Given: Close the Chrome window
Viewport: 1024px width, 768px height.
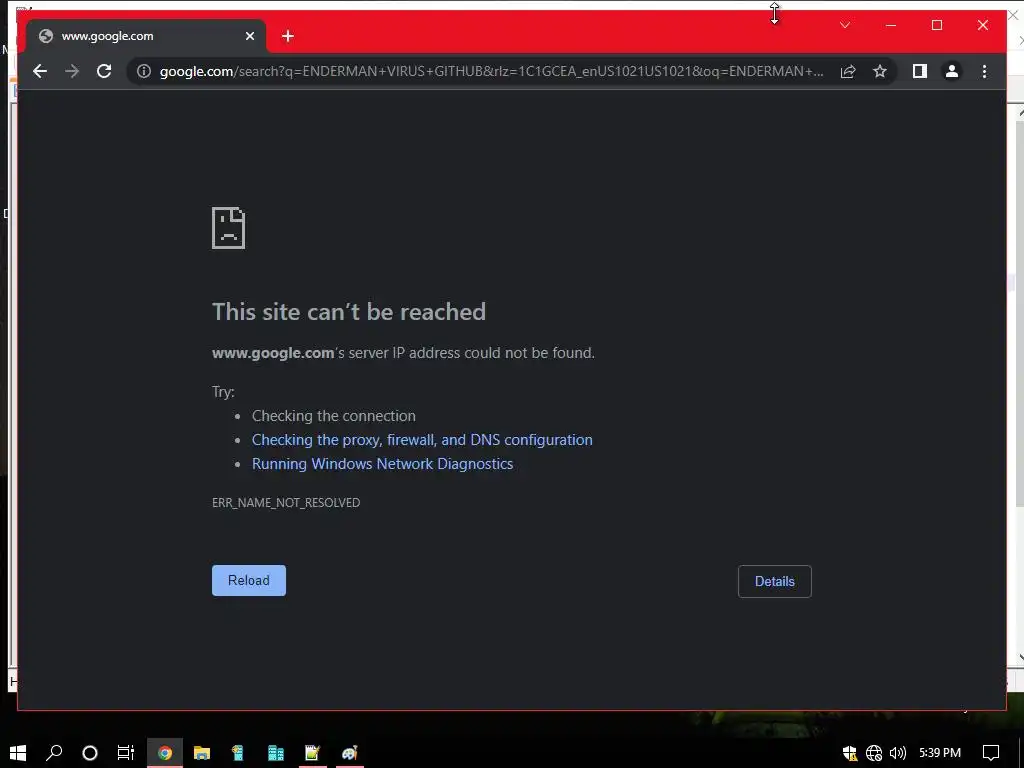Looking at the screenshot, I should 982,25.
